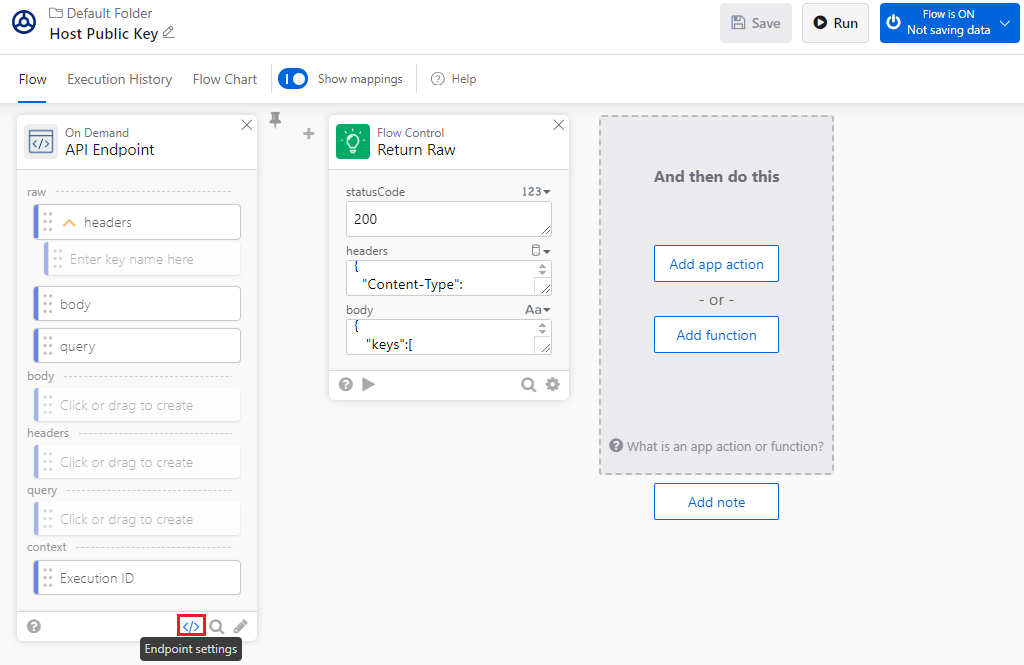Viewport: 1024px width, 665px height.
Task: Click the Save button
Action: (756, 23)
